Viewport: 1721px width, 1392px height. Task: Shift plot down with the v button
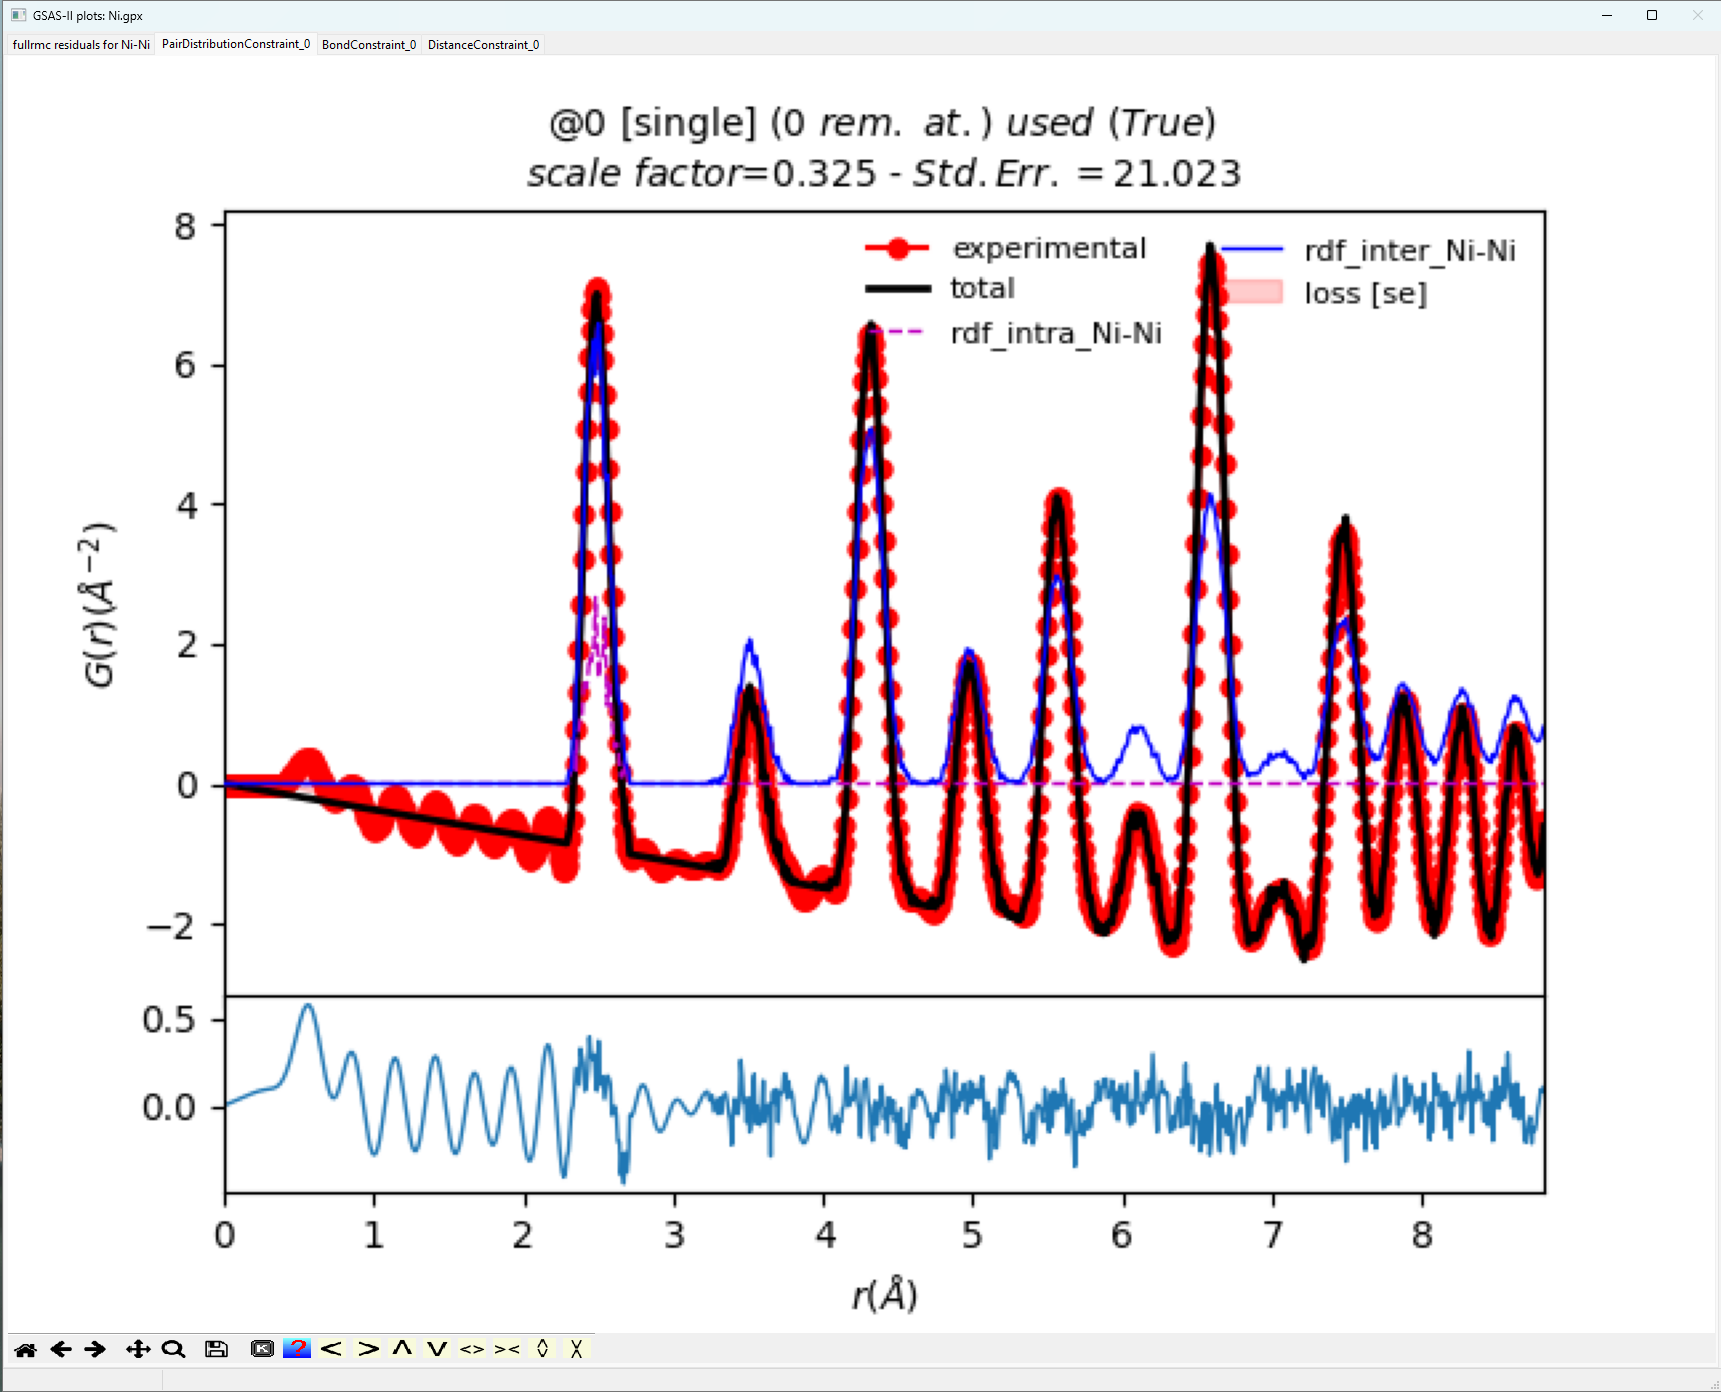click(437, 1348)
